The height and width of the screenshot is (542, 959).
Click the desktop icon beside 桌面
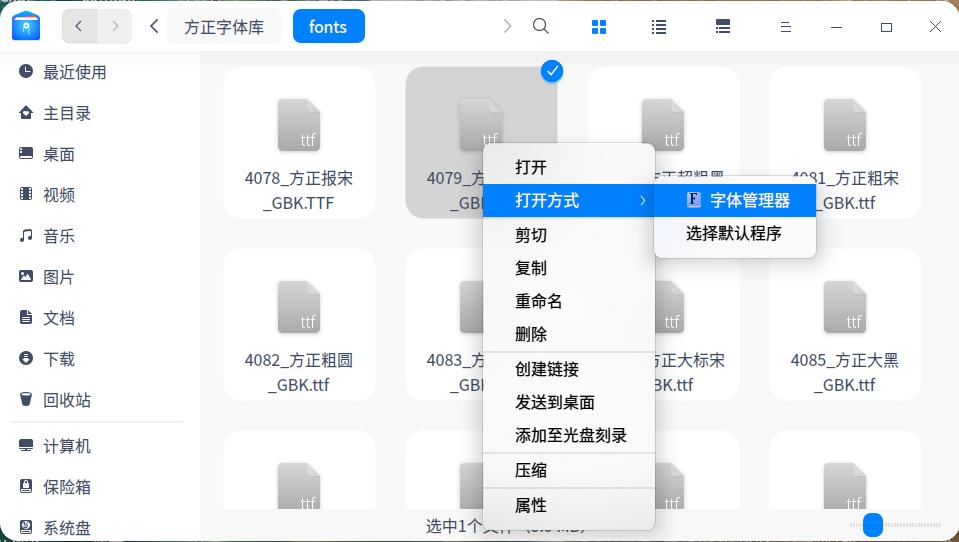(26, 153)
